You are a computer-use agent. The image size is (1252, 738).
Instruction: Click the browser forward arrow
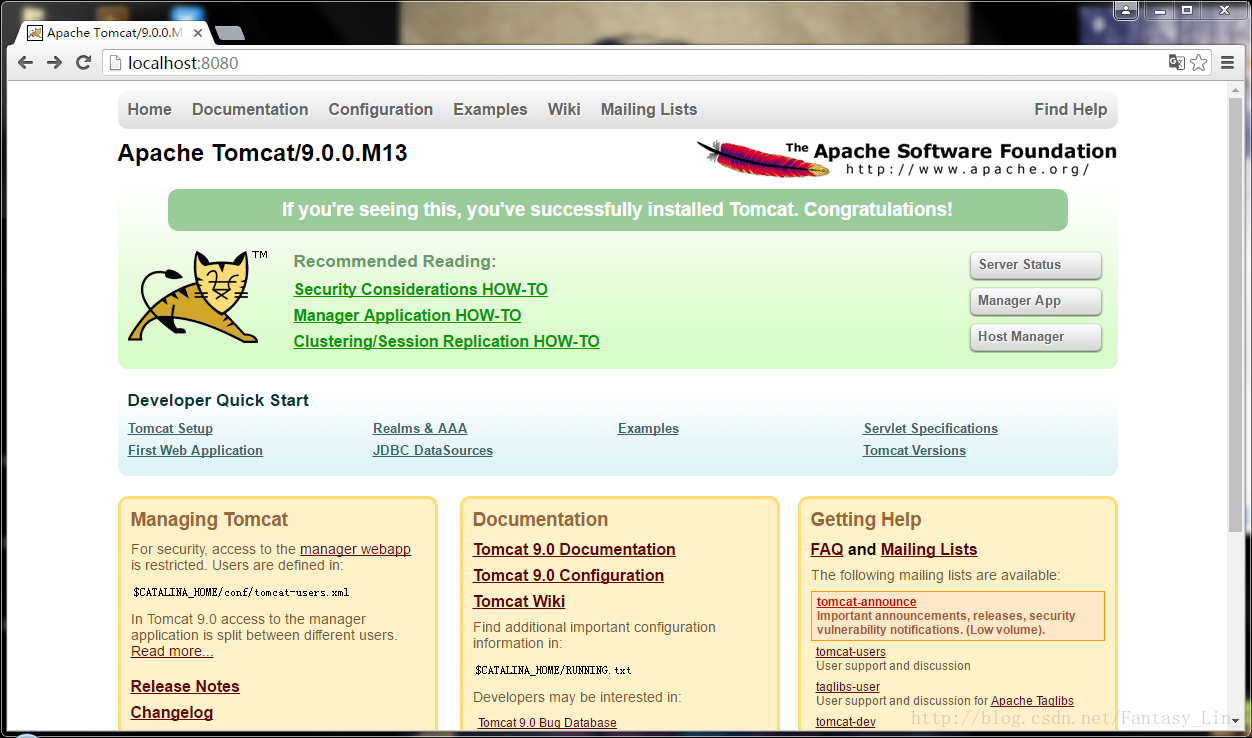click(55, 63)
